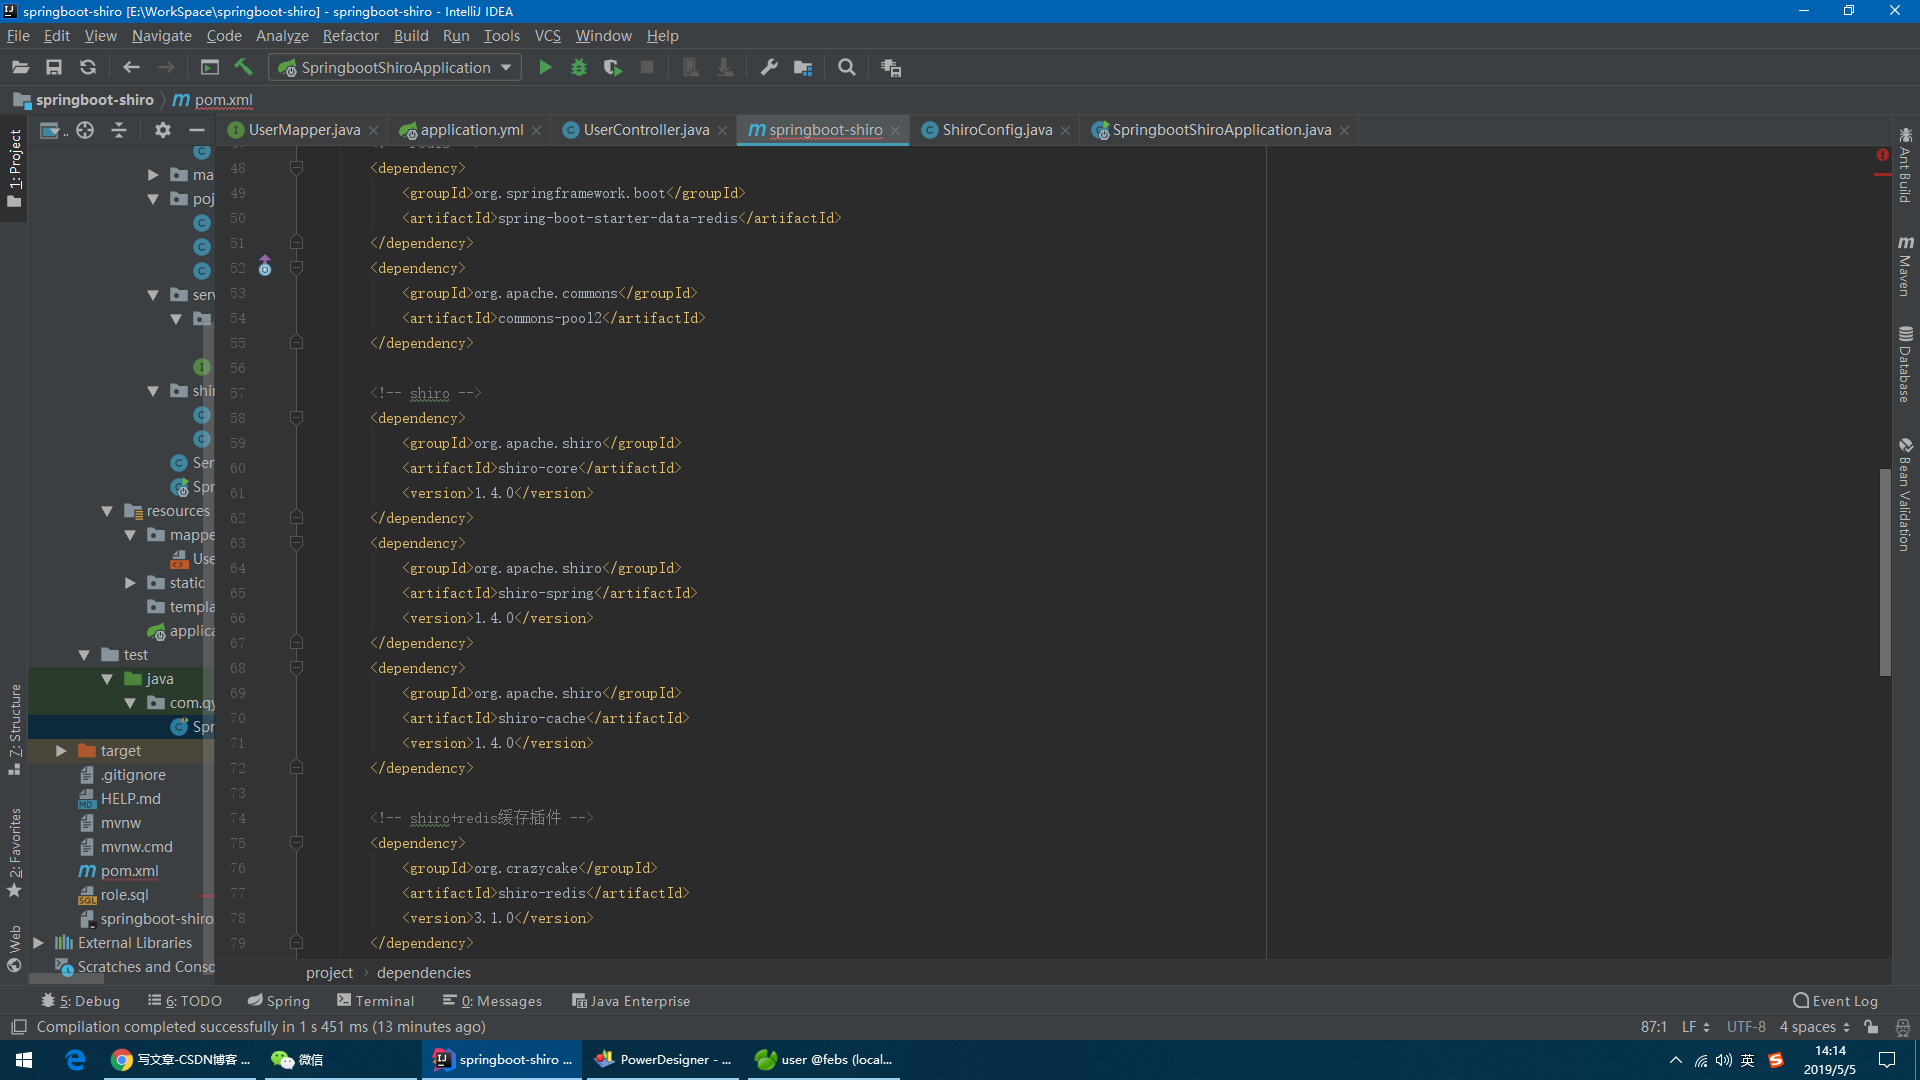This screenshot has width=1920, height=1080.
Task: Toggle Project tool window side tab
Action: click(14, 168)
